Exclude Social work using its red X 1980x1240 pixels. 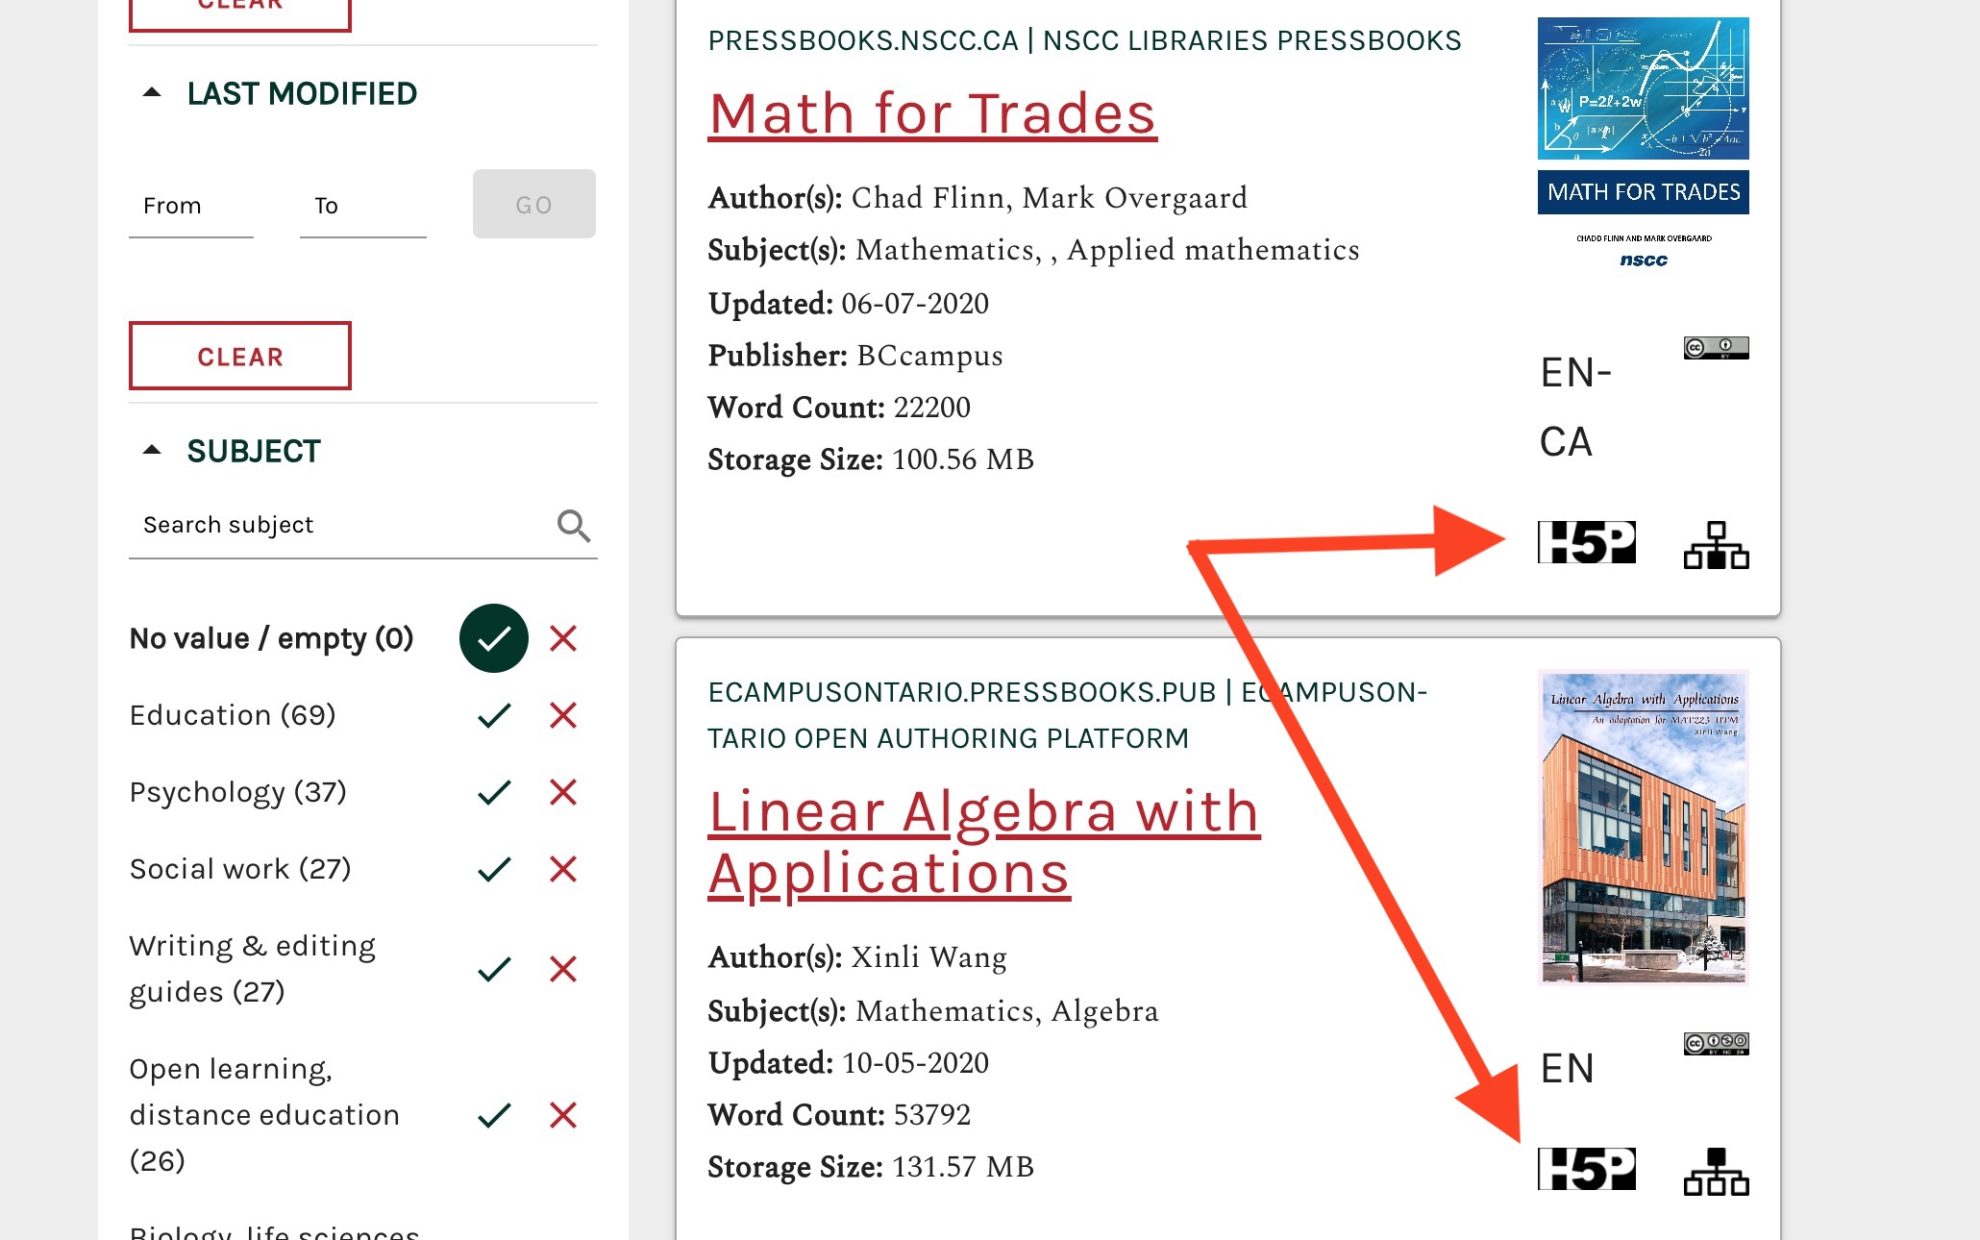tap(562, 868)
